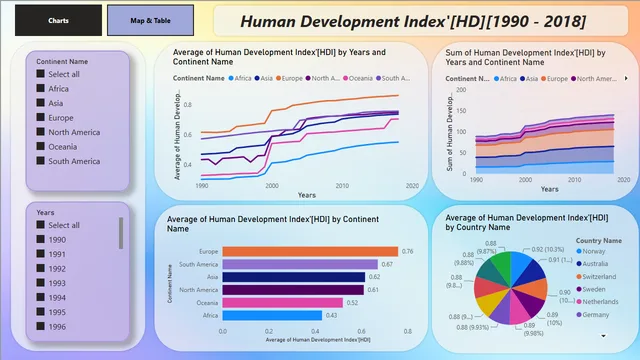Click Africa legend dot in area chart
Viewport: 640px width, 360px height.
496,79
